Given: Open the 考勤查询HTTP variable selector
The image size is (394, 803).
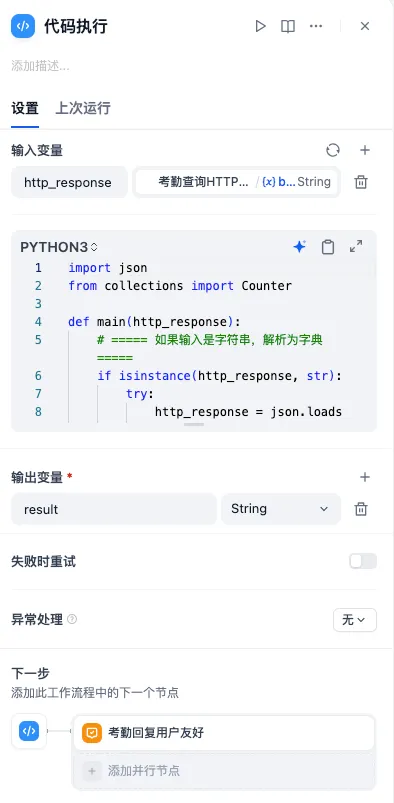Looking at the screenshot, I should click(x=236, y=182).
